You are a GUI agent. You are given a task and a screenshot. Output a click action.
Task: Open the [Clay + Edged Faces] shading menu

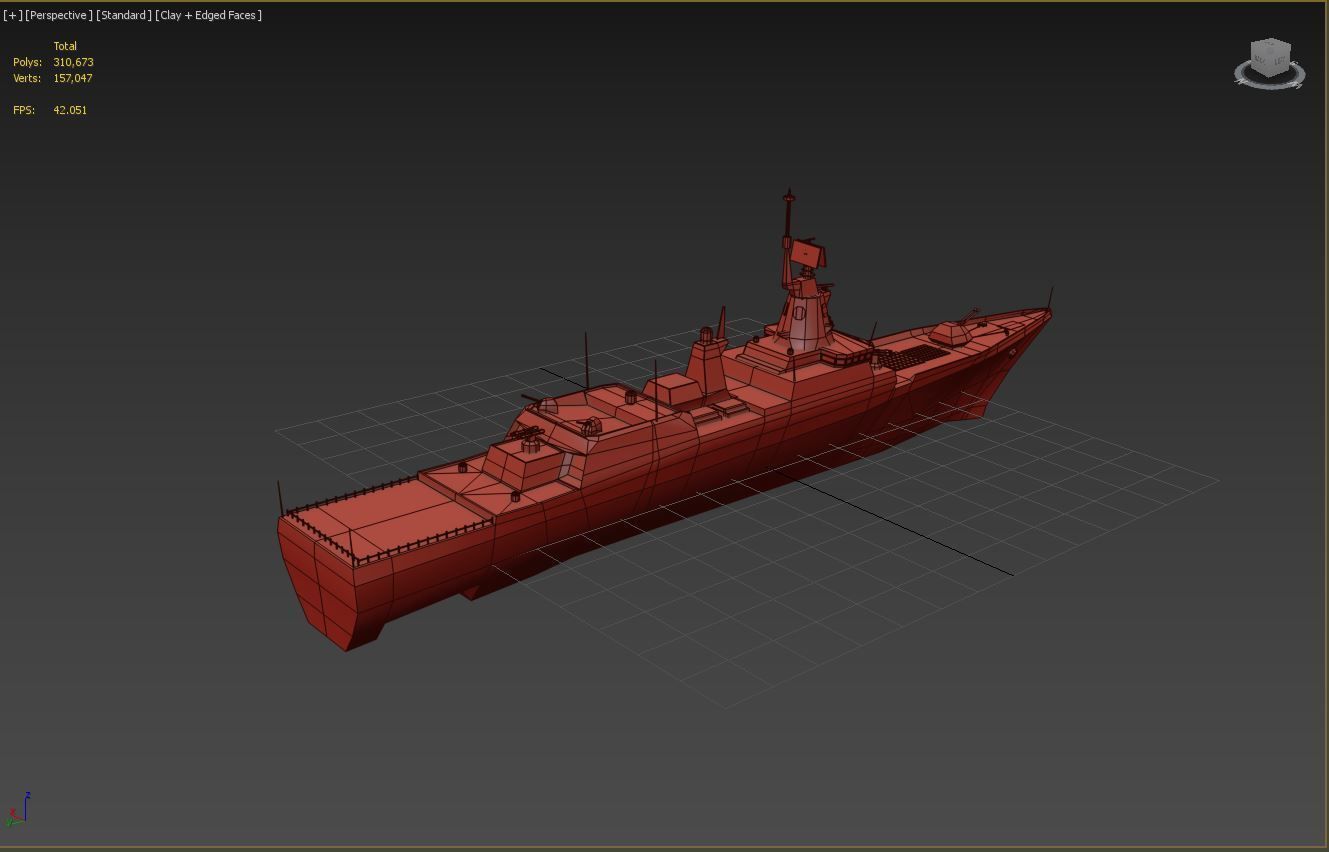point(207,15)
